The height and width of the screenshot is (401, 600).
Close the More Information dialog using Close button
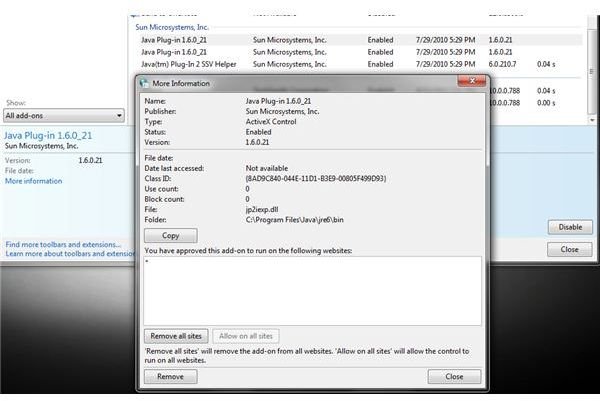click(454, 377)
